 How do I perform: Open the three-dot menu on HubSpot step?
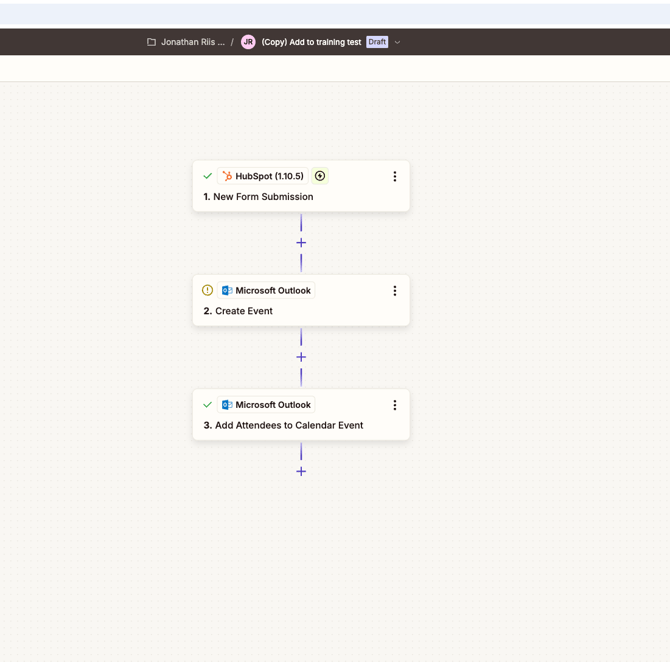(x=395, y=176)
